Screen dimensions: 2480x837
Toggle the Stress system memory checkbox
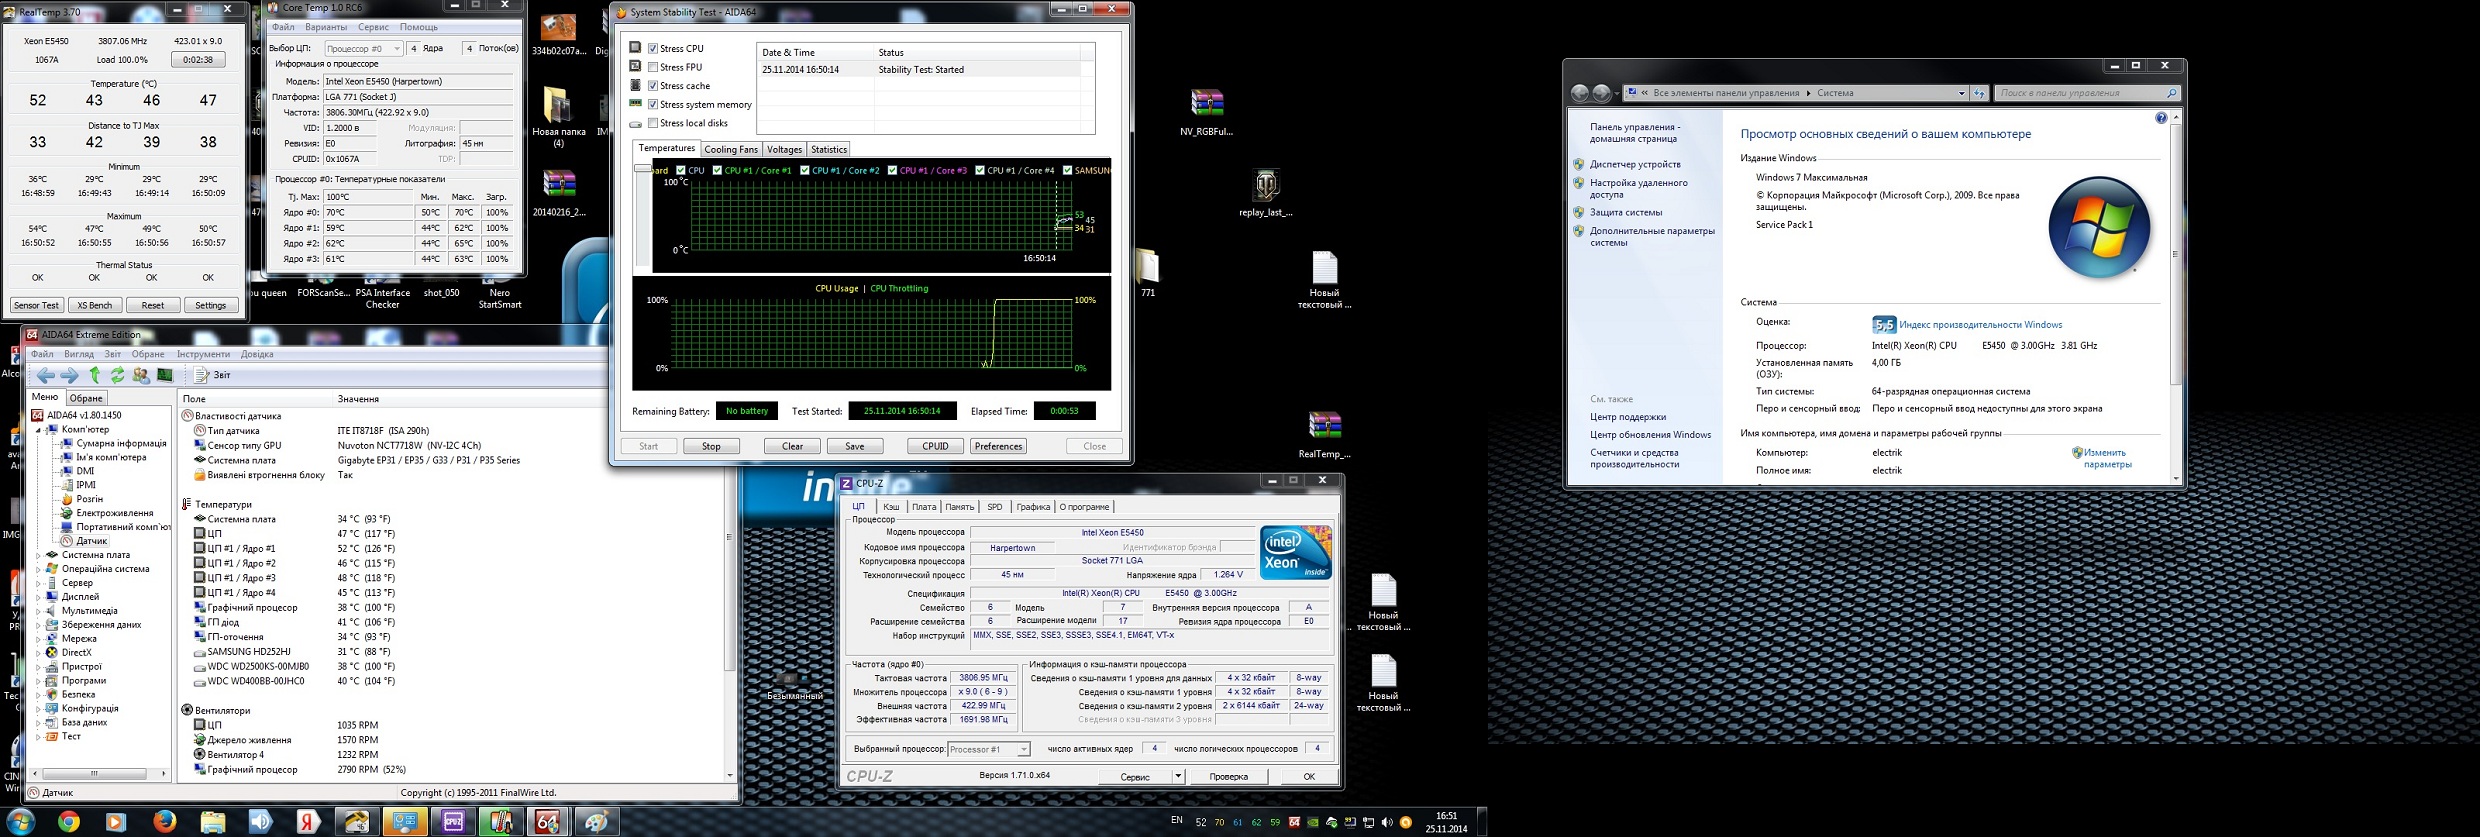point(653,104)
